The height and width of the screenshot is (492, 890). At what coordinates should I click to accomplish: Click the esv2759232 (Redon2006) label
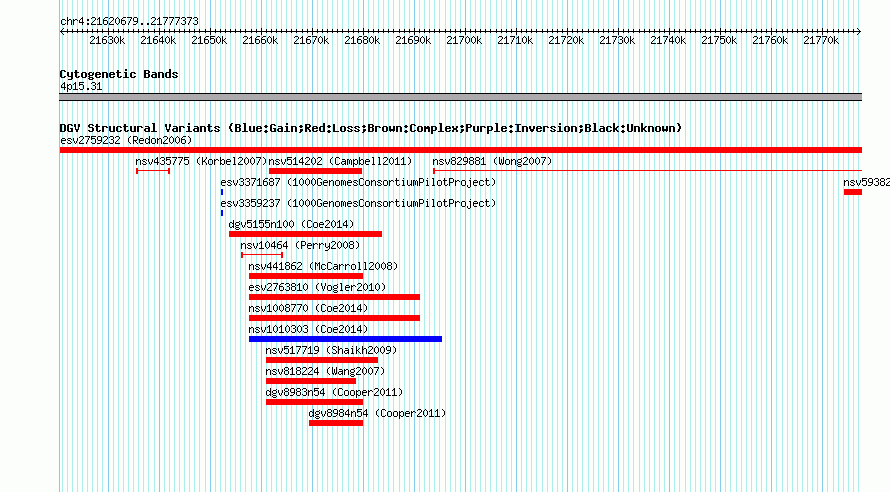click(126, 140)
